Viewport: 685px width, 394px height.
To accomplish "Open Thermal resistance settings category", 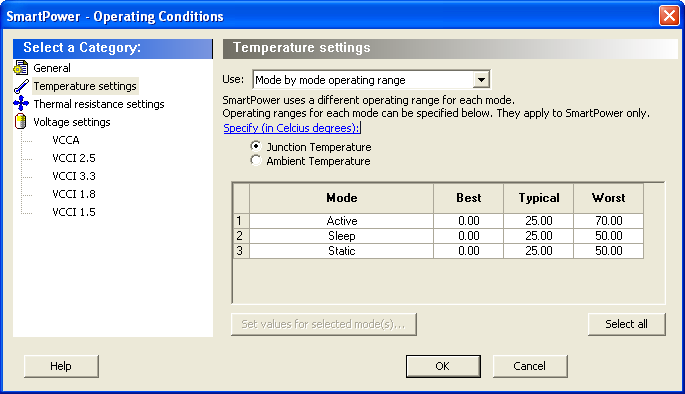I will 99,104.
